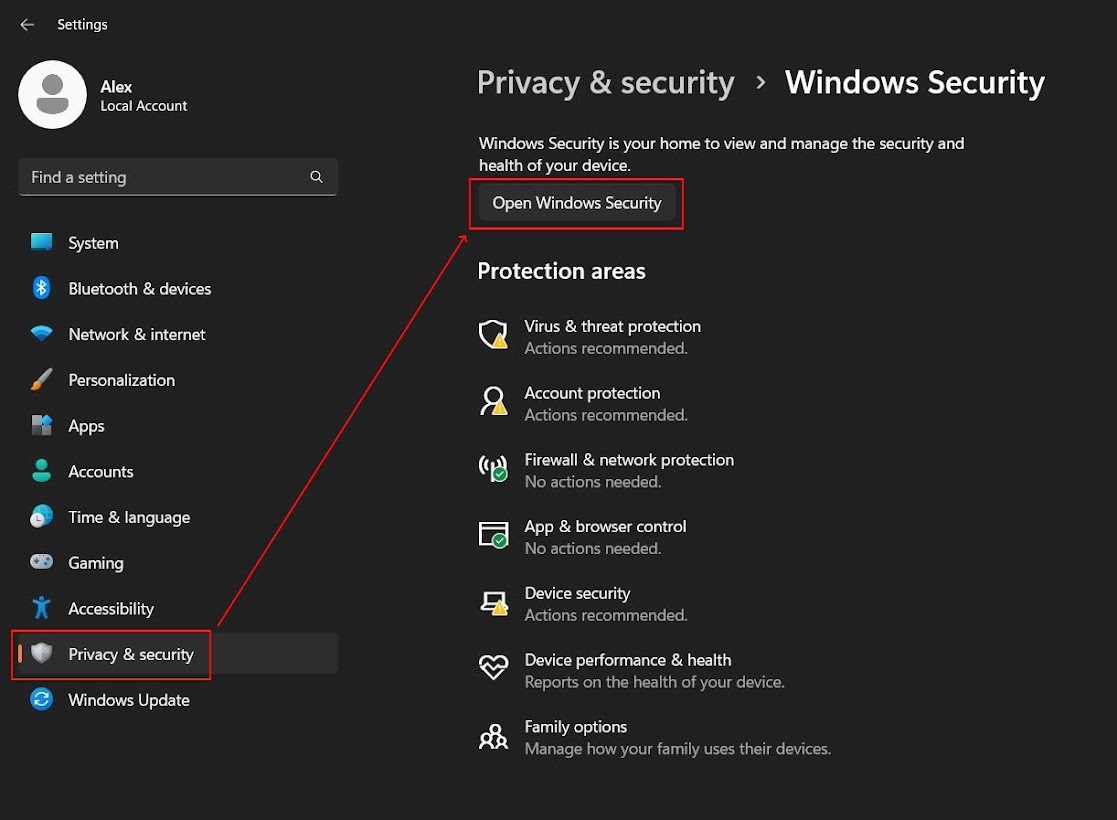Viewport: 1117px width, 820px height.
Task: Open Time & language settings
Action: pyautogui.click(x=128, y=517)
